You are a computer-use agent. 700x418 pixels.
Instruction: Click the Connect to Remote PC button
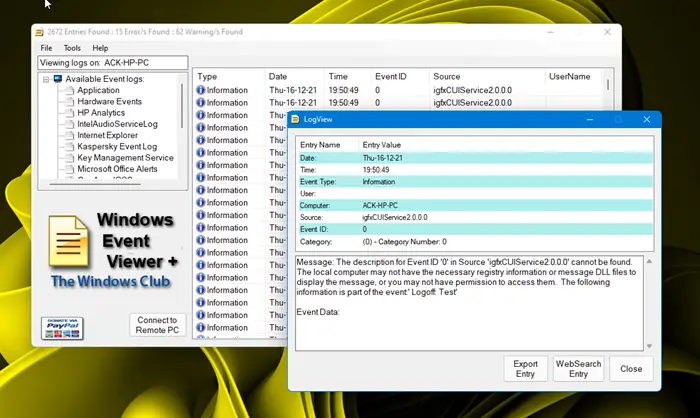pos(157,325)
